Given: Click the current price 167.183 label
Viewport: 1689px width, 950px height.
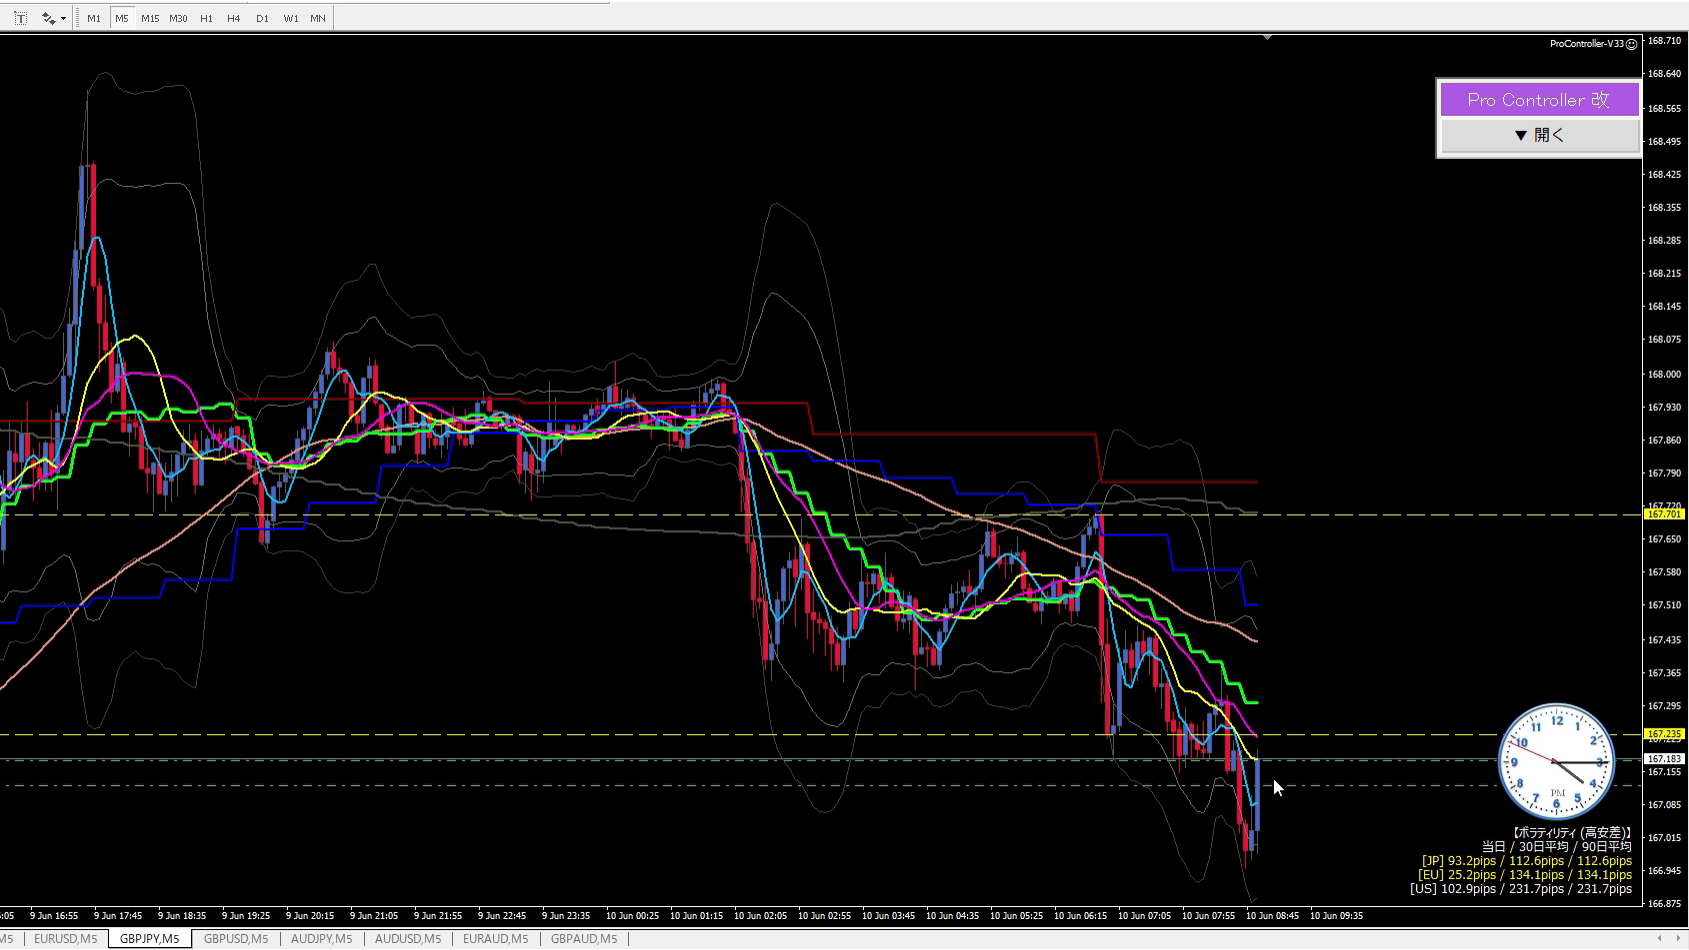Looking at the screenshot, I should pos(1664,759).
